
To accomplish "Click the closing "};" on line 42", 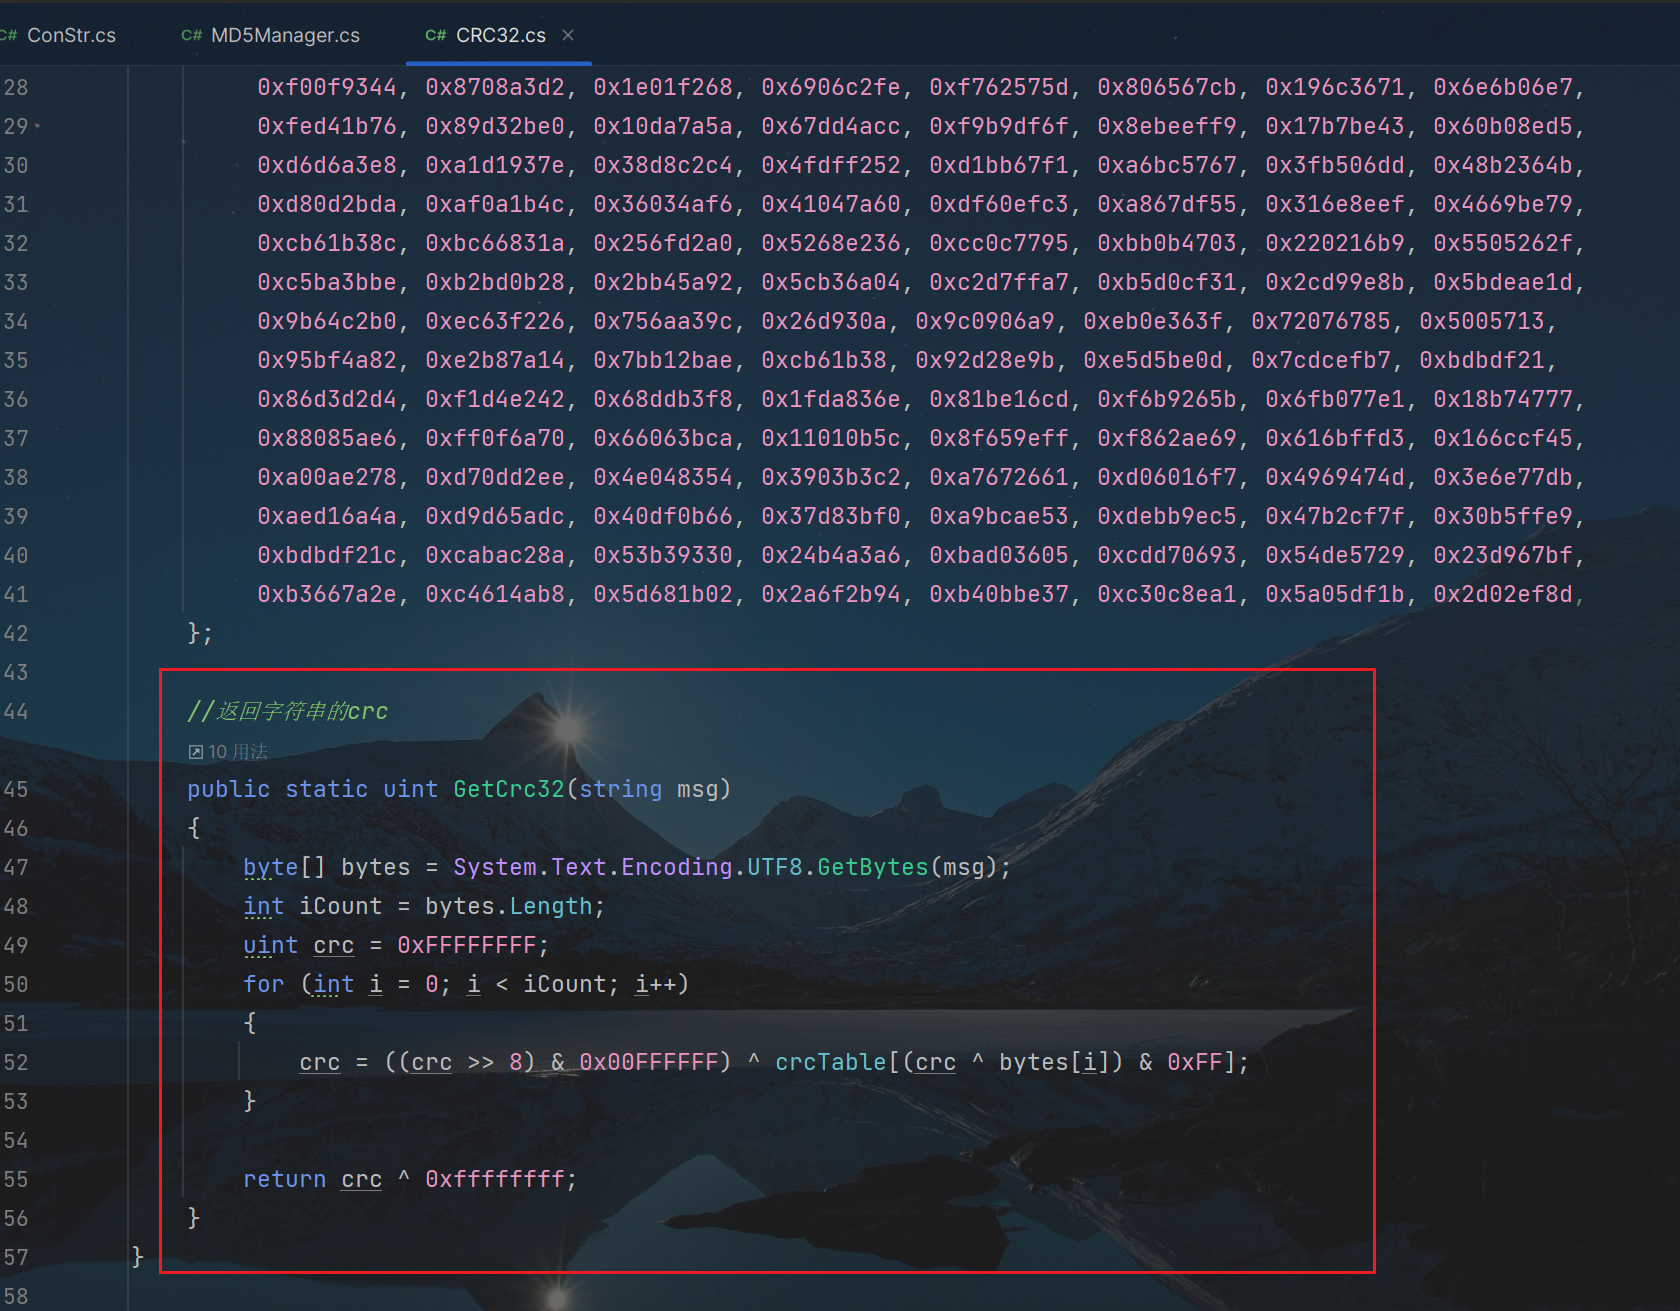I will pos(200,633).
